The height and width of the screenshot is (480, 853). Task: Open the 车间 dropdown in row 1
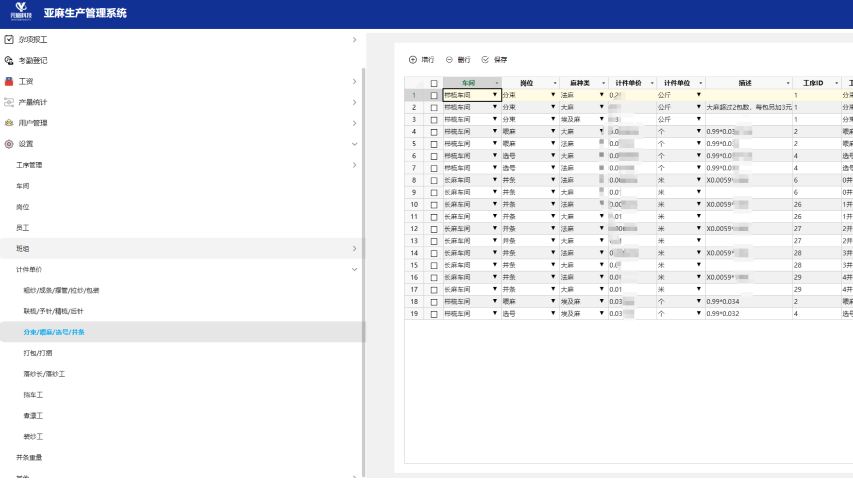coord(494,95)
